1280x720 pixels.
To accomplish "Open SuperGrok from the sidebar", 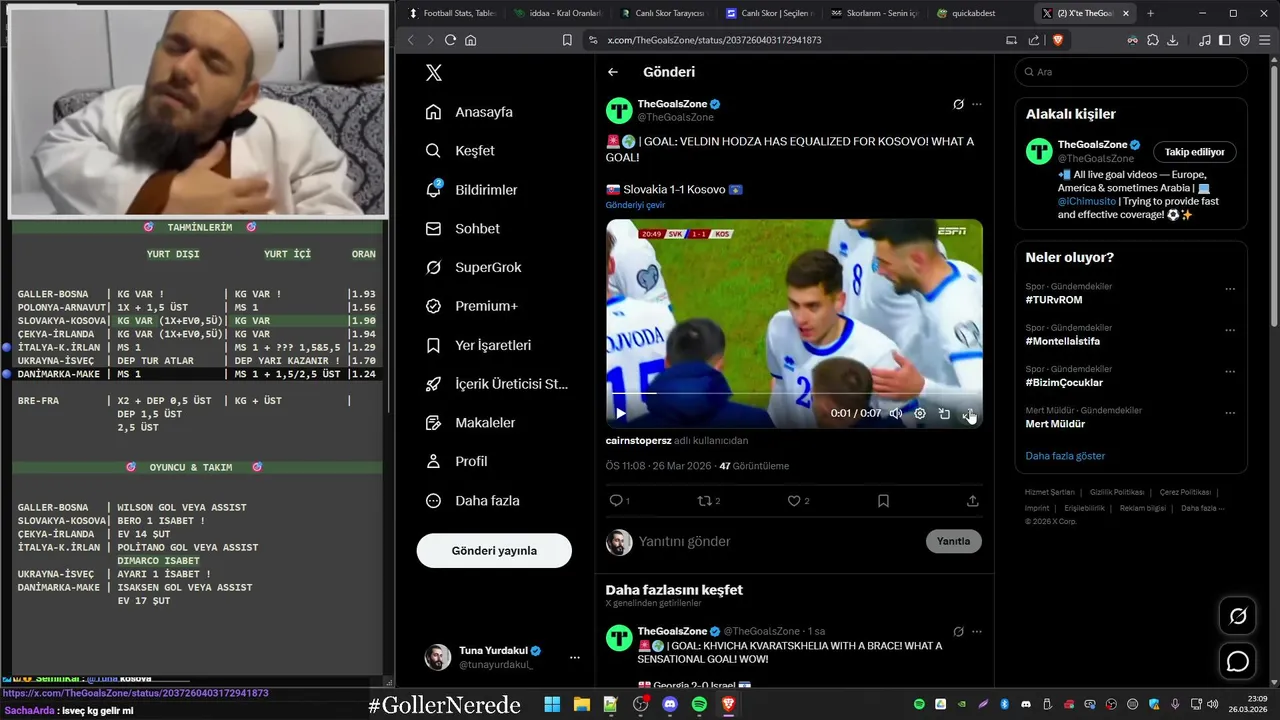I will 473,268.
